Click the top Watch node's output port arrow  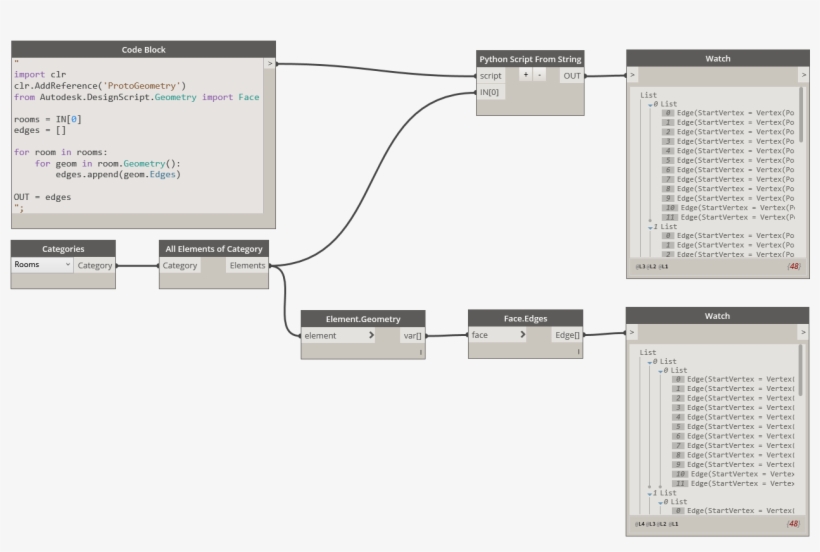(804, 75)
